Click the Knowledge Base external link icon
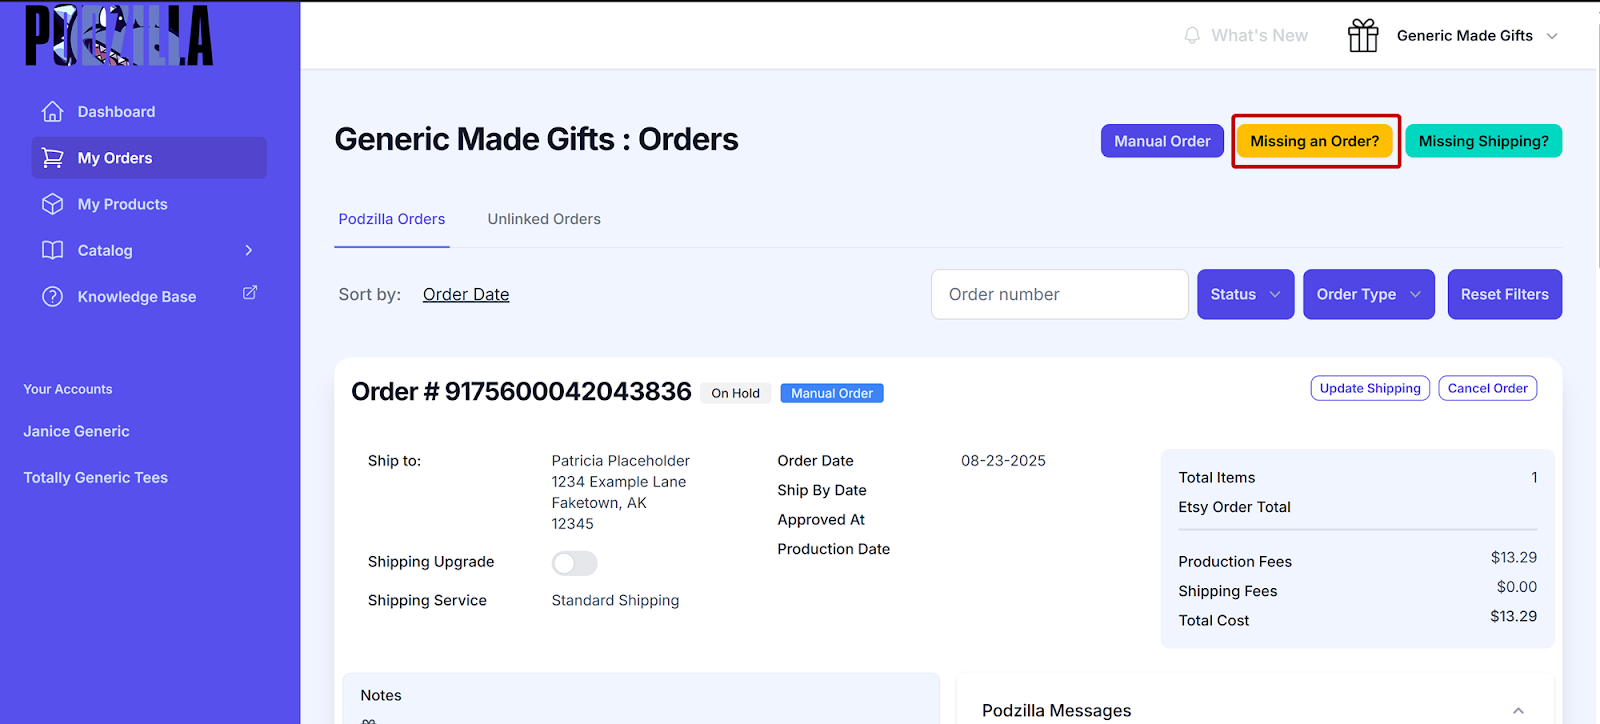This screenshot has height=724, width=1600. [x=250, y=293]
